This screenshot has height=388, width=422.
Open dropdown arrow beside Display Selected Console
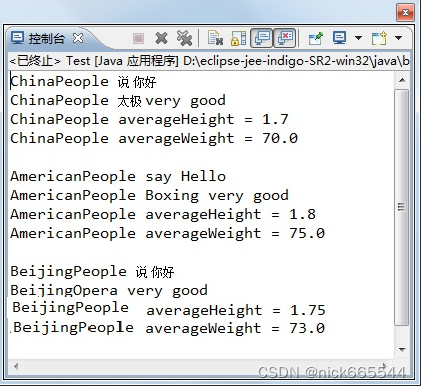tap(358, 38)
